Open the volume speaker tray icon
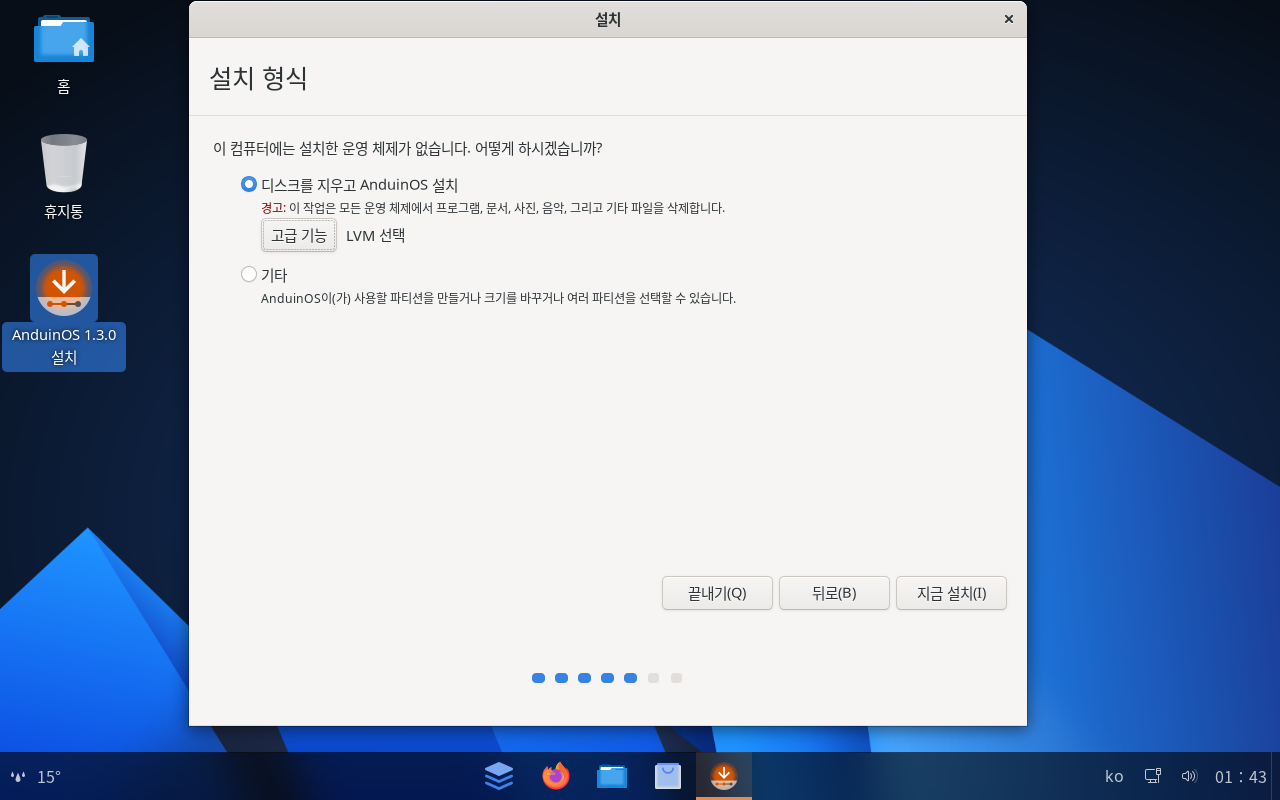Image resolution: width=1280 pixels, height=800 pixels. pyautogui.click(x=1189, y=776)
